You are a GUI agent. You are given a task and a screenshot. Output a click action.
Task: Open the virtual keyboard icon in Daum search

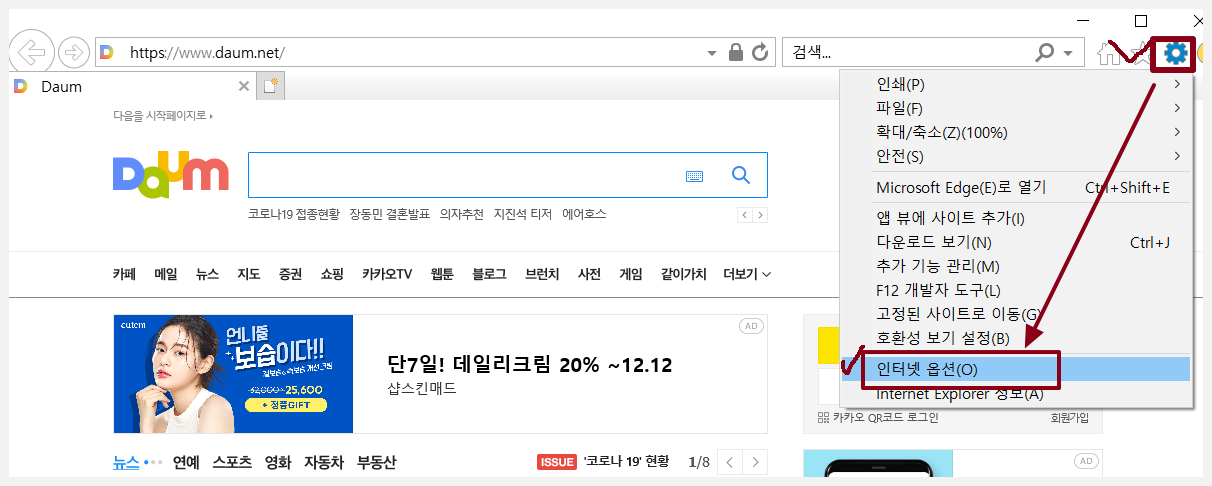695,176
